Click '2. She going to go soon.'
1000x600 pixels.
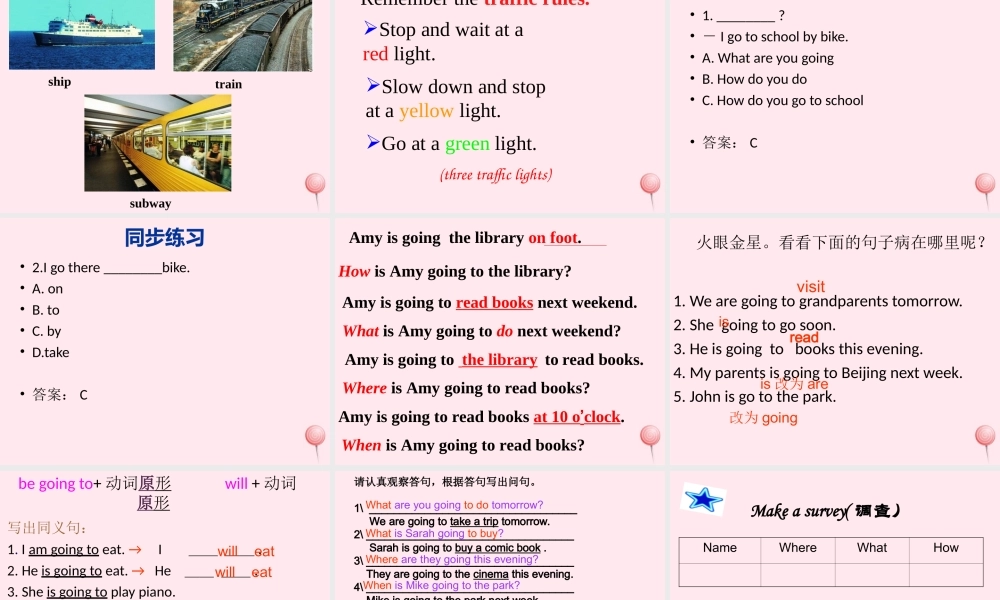click(x=754, y=325)
